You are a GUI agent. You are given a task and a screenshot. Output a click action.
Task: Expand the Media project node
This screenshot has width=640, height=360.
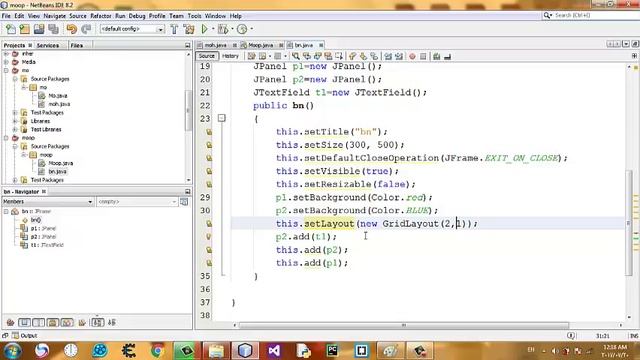[x=6, y=62]
